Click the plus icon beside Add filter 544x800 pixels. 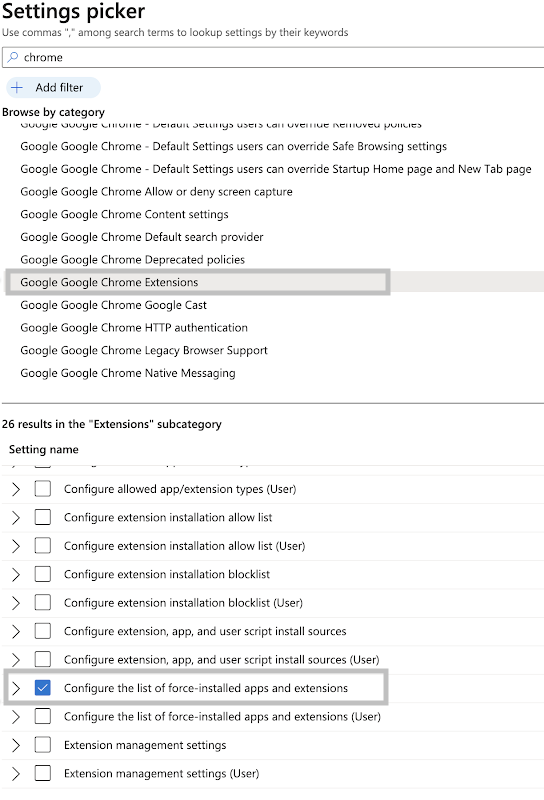click(x=17, y=88)
